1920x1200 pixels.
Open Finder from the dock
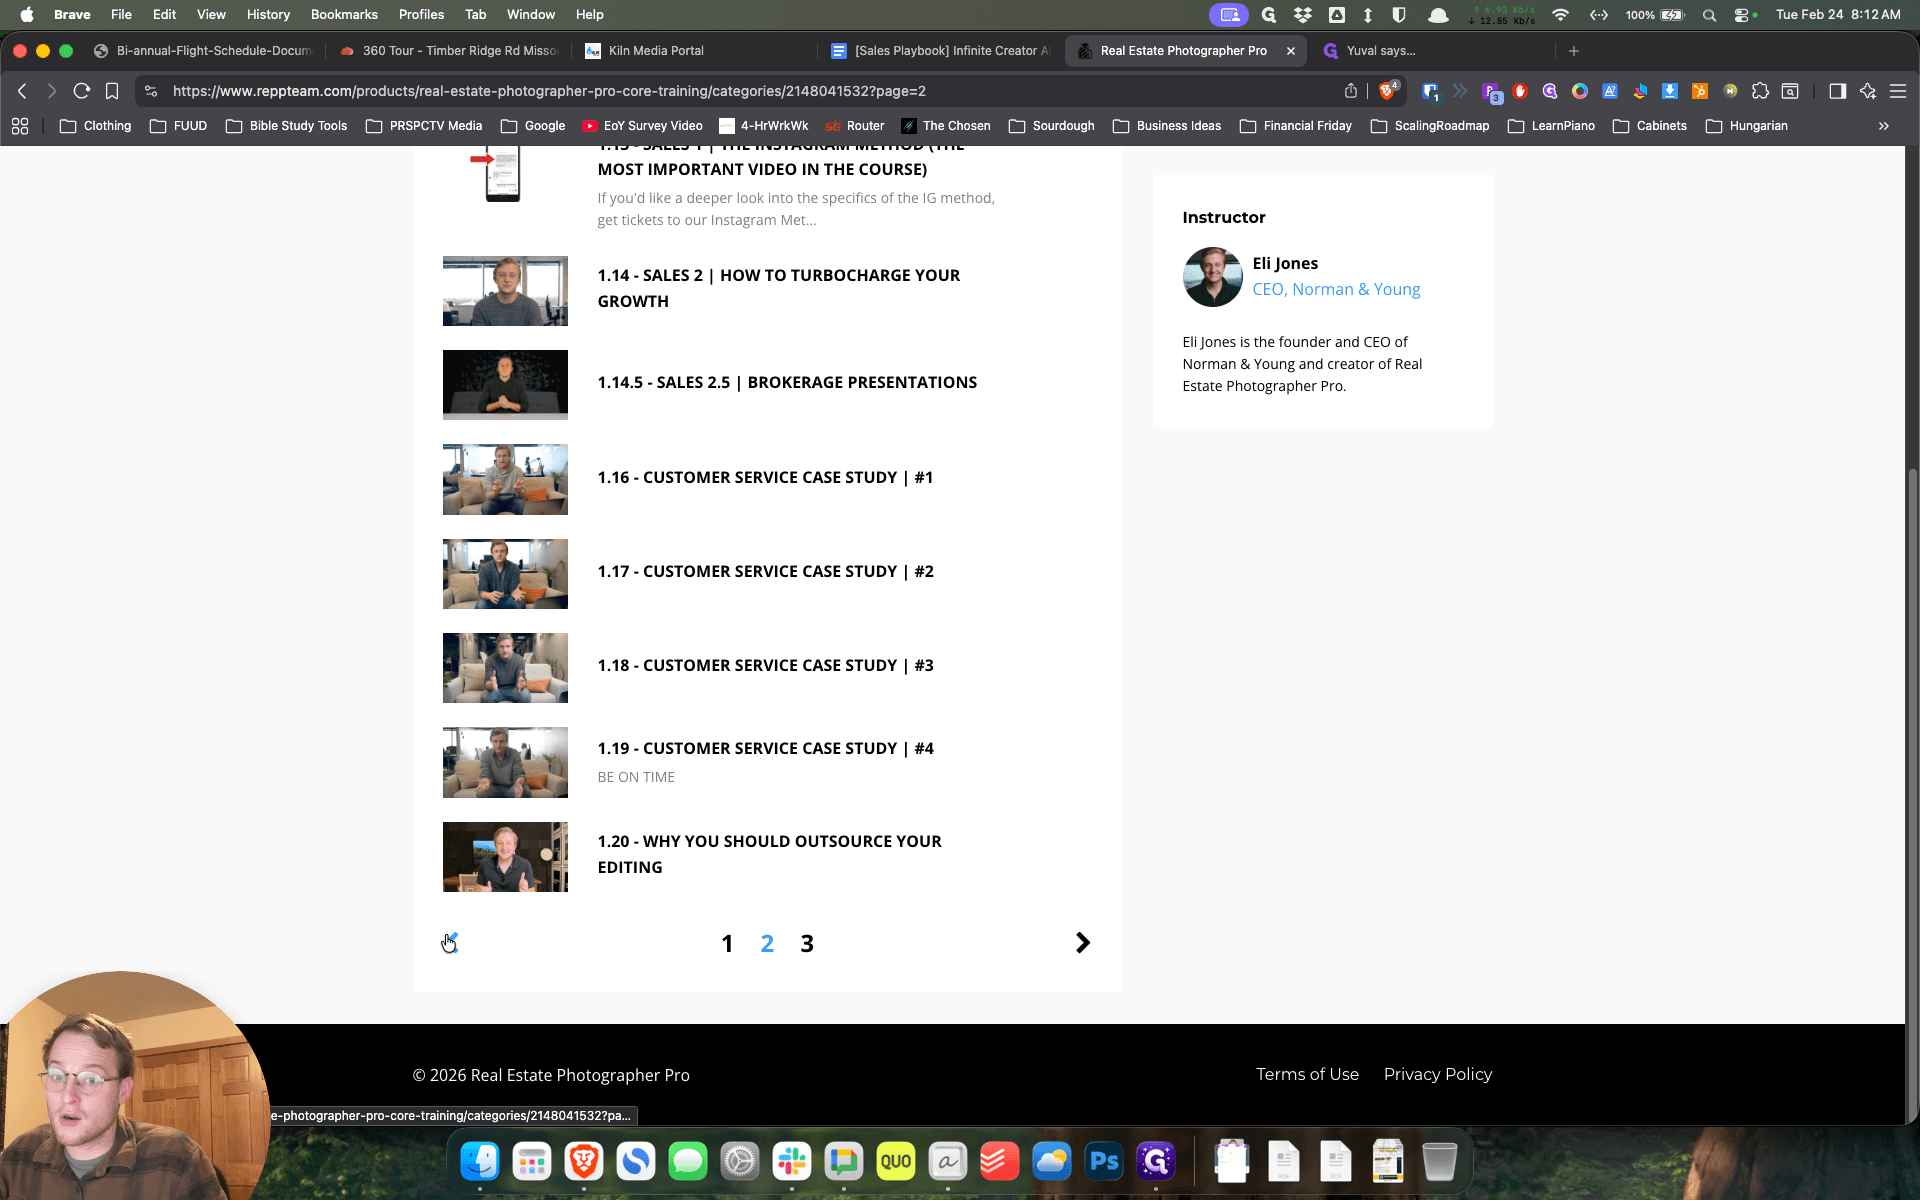480,1161
